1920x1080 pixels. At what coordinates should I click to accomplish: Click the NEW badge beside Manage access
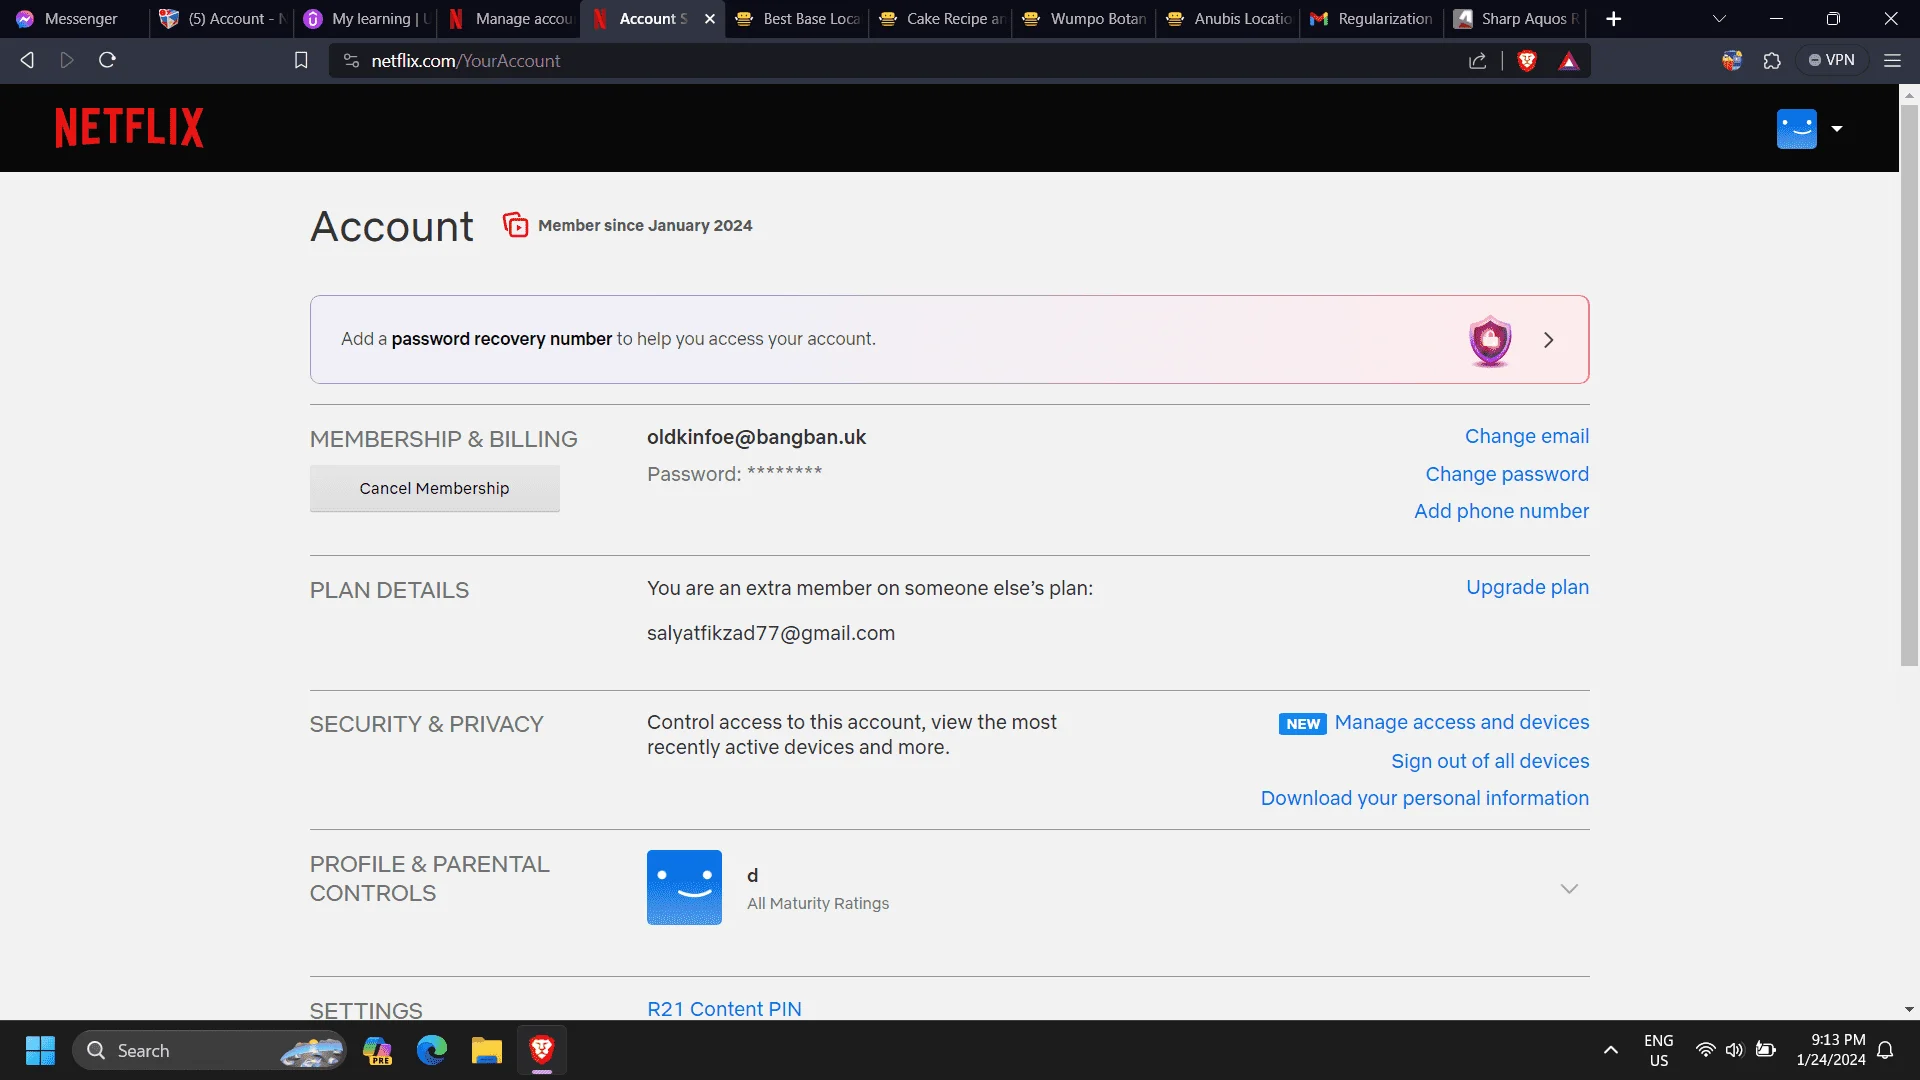pyautogui.click(x=1303, y=724)
